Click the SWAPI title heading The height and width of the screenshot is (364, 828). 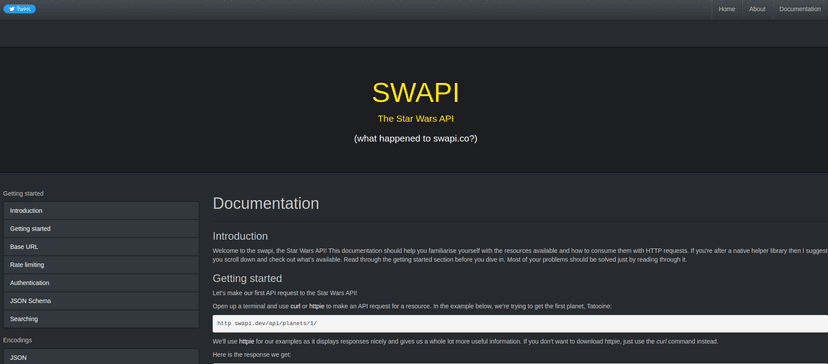tap(416, 93)
